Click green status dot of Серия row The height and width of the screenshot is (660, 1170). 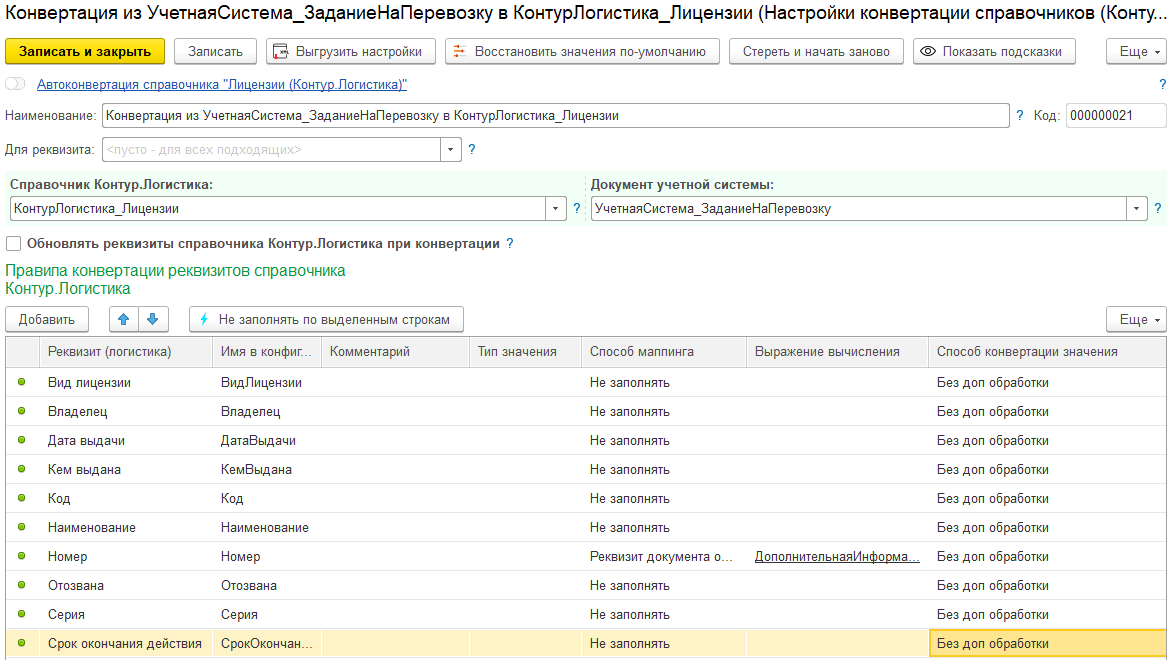(x=22, y=614)
